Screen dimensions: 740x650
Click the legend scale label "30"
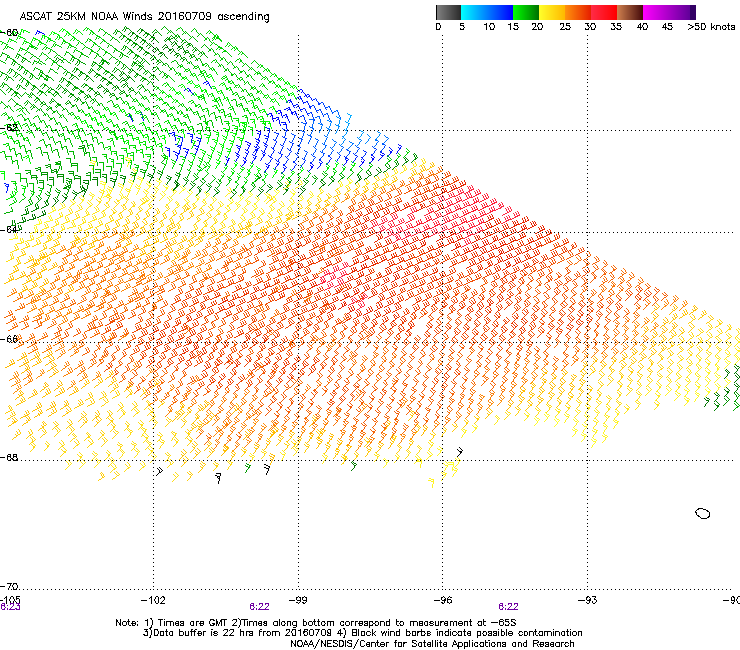(590, 27)
